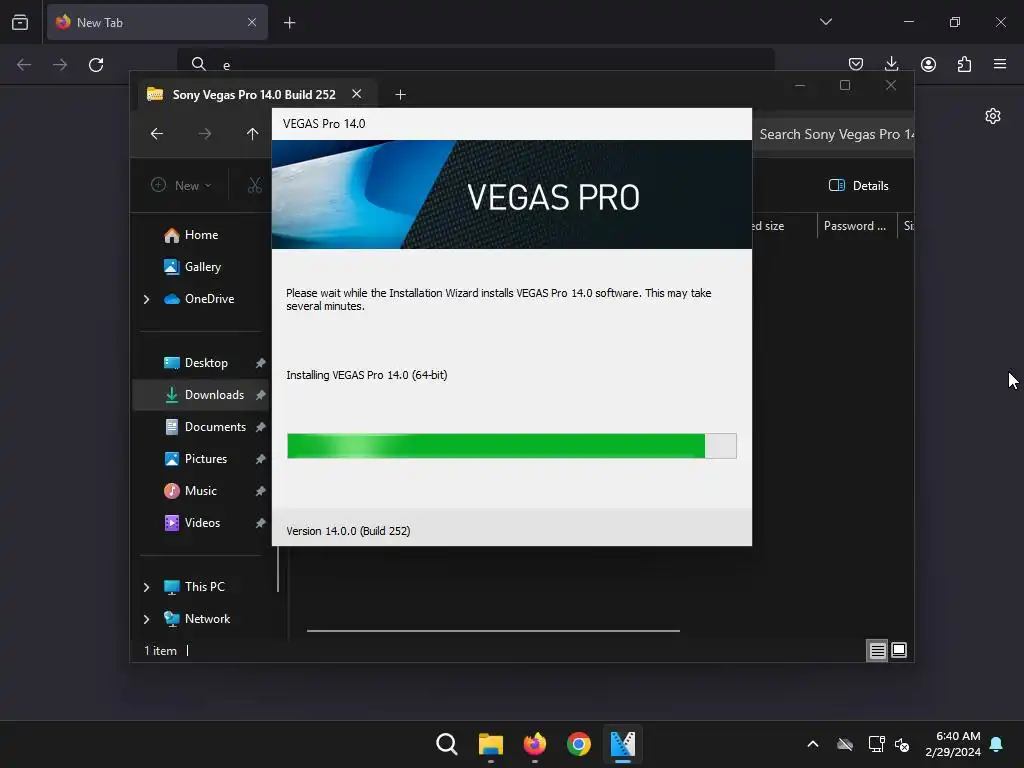1024x768 pixels.
Task: Sort by the Password column header
Action: pyautogui.click(x=855, y=226)
